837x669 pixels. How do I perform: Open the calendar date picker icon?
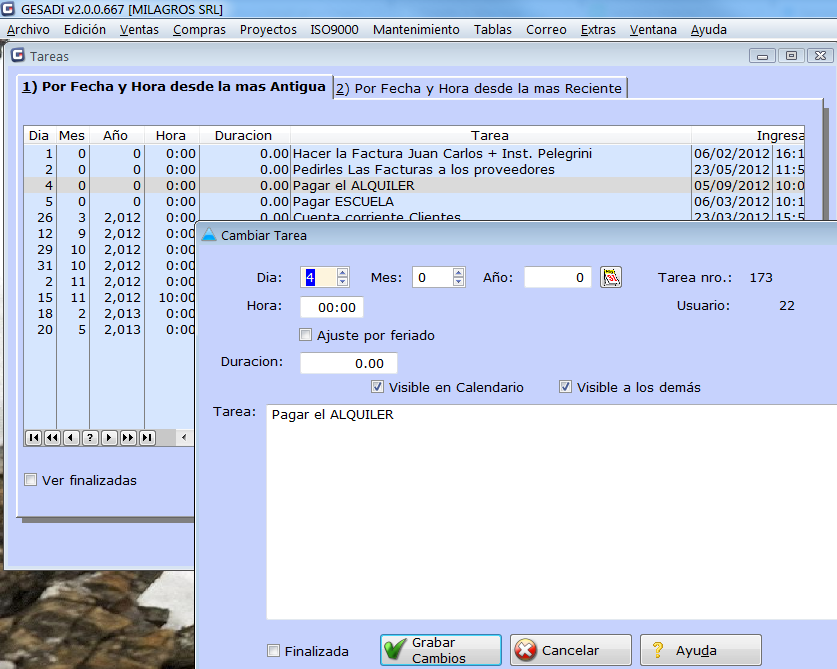pos(611,278)
